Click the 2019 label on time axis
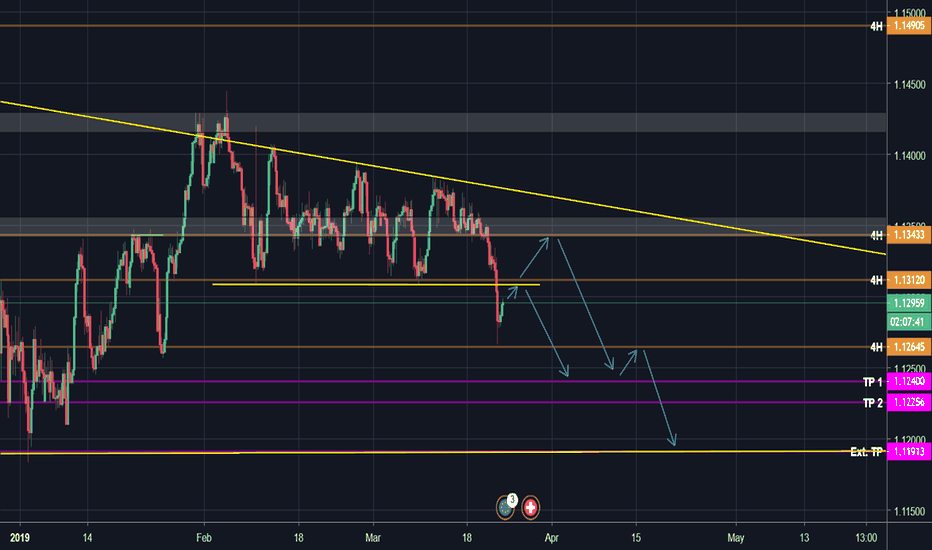This screenshot has height=550, width=932. [x=20, y=538]
